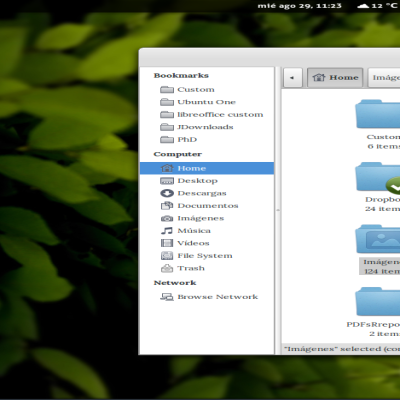
Task: Click the "6 items" caption under Custom
Action: tap(384, 146)
